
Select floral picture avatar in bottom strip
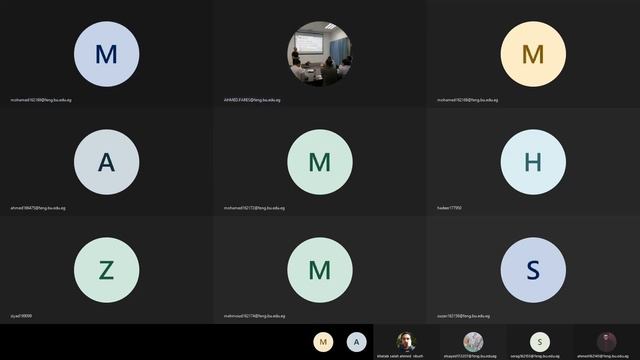[473, 342]
